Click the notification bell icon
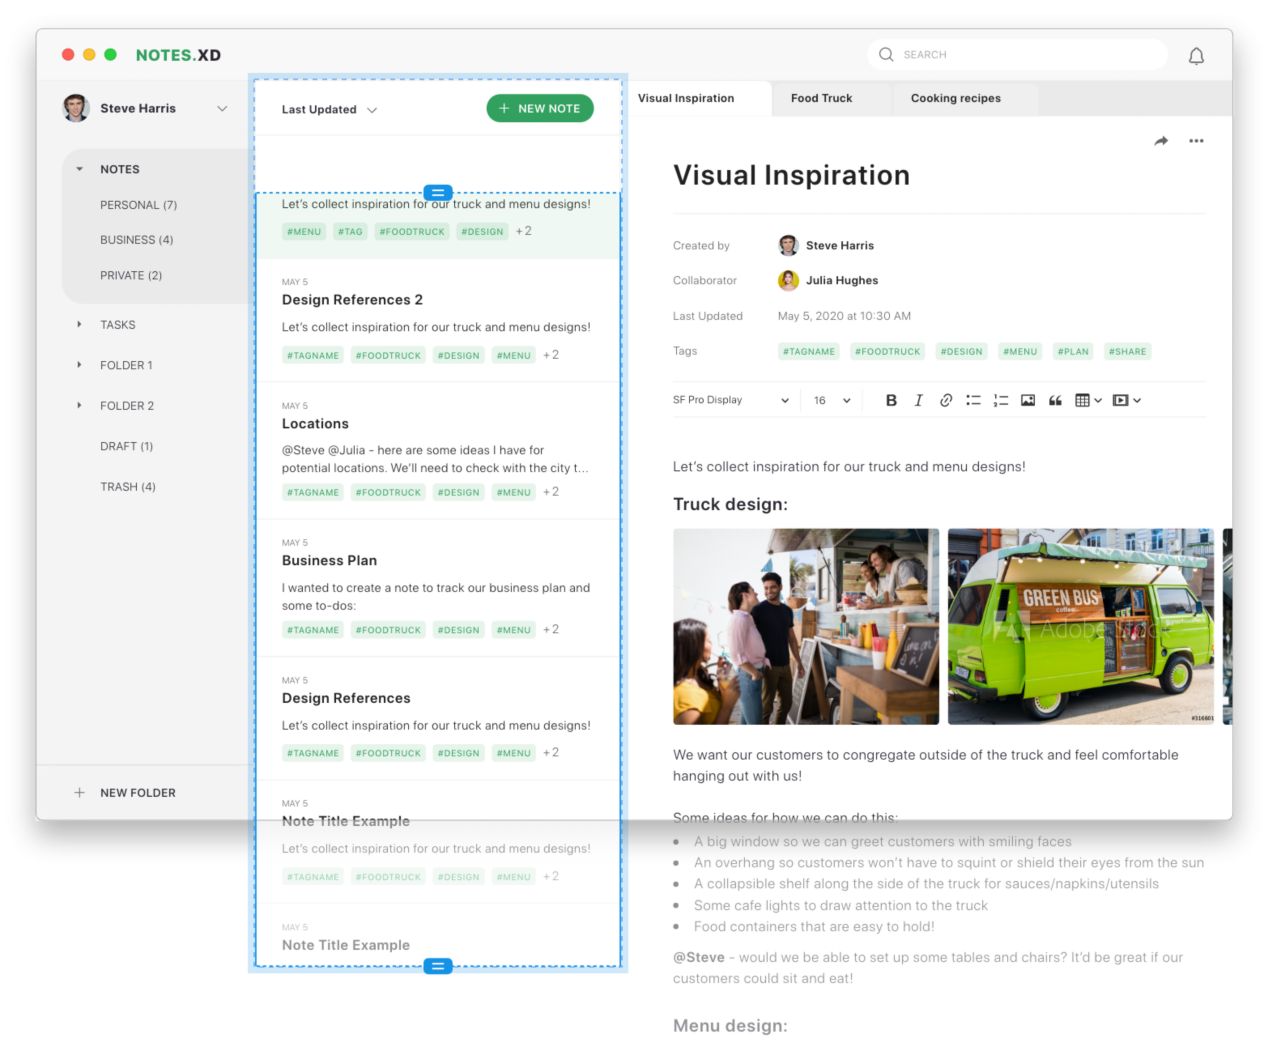Screen dimensions: 1281x1043 (1195, 56)
